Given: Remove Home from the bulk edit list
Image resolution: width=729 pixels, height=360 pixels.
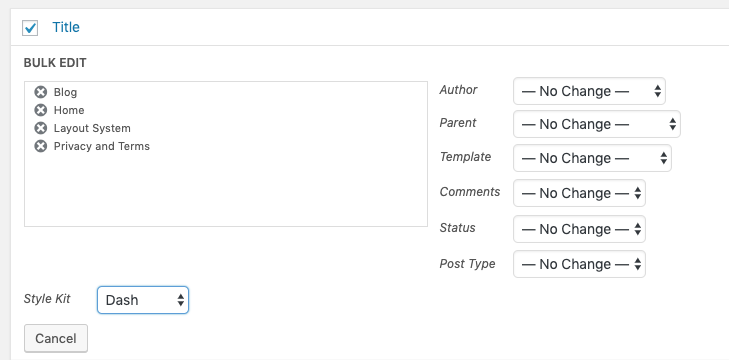Looking at the screenshot, I should pyautogui.click(x=41, y=110).
